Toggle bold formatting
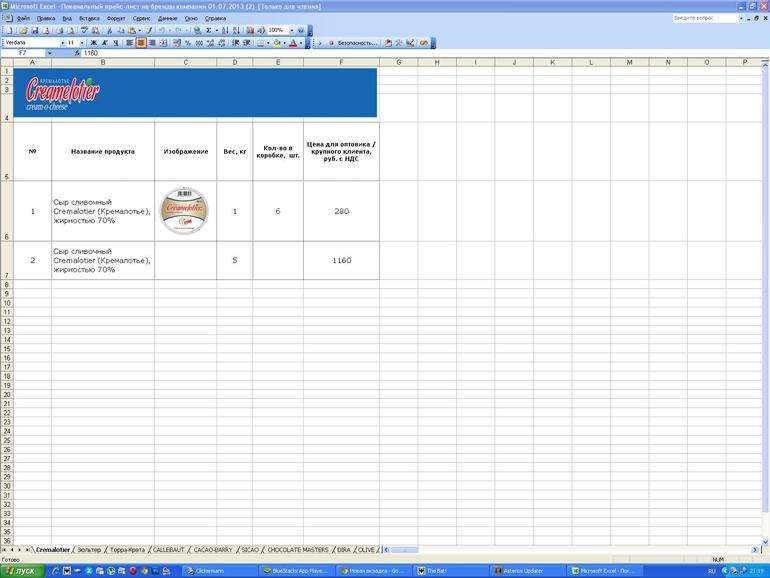Viewport: 770px width, 578px height. point(93,43)
